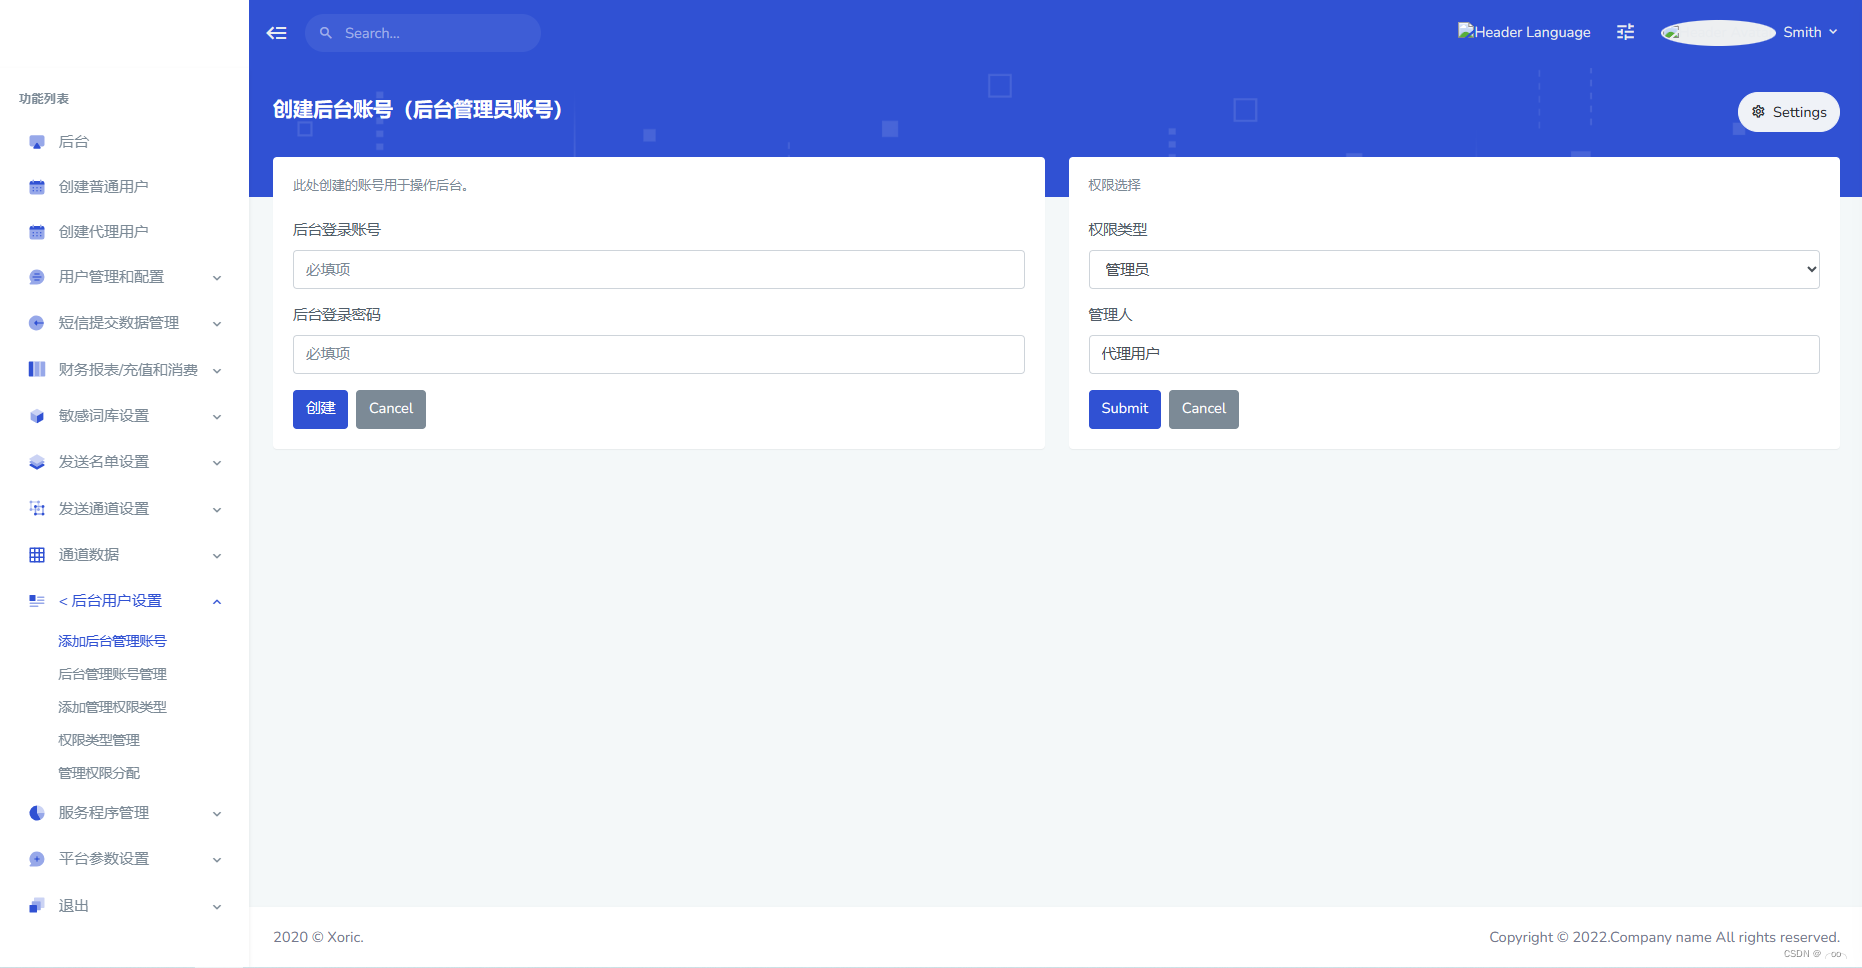1862x968 pixels.
Task: Open 管理权限分配 submenu item
Action: coord(99,773)
